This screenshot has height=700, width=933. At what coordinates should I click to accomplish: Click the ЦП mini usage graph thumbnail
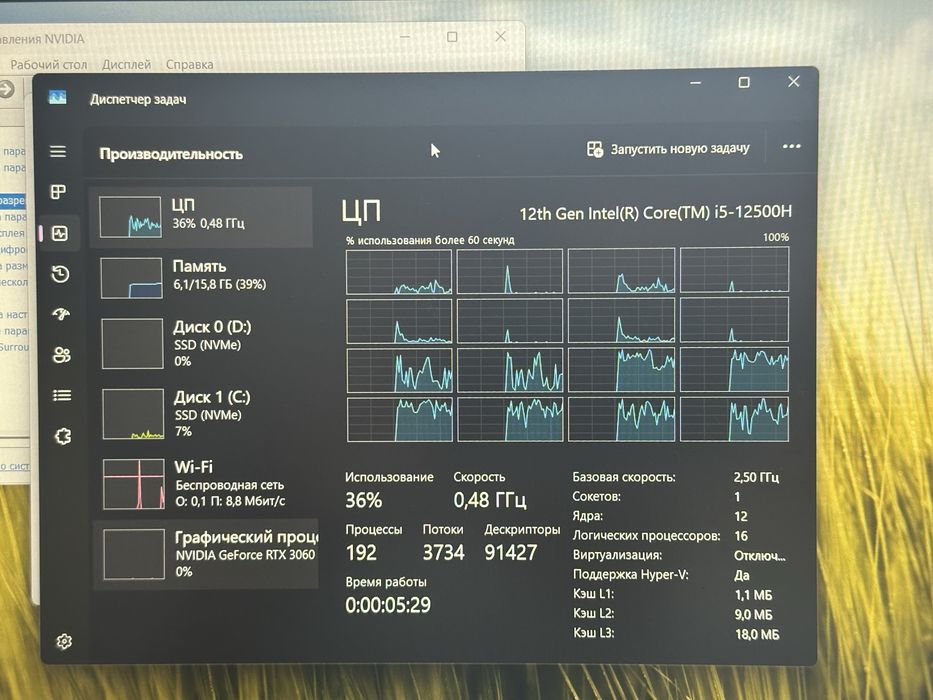point(130,217)
